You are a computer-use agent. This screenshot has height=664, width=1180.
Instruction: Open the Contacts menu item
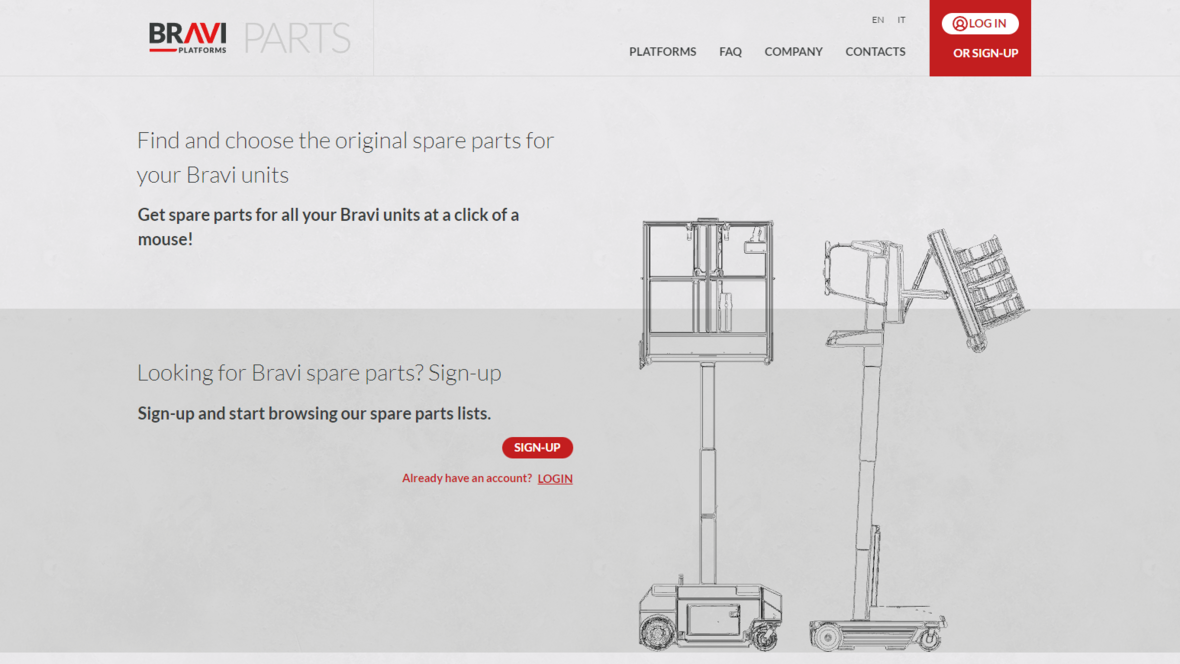click(x=875, y=52)
